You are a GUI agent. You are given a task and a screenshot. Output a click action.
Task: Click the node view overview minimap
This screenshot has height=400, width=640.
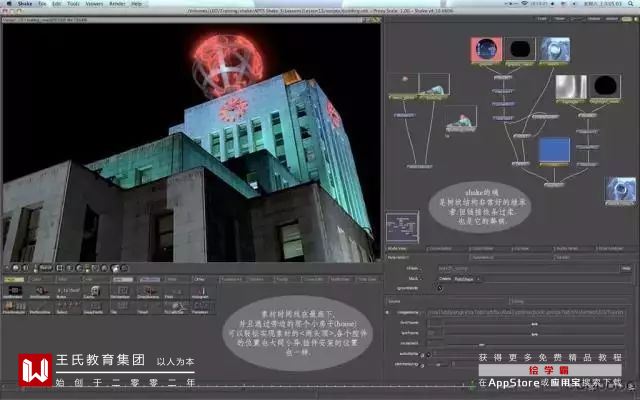(402, 227)
